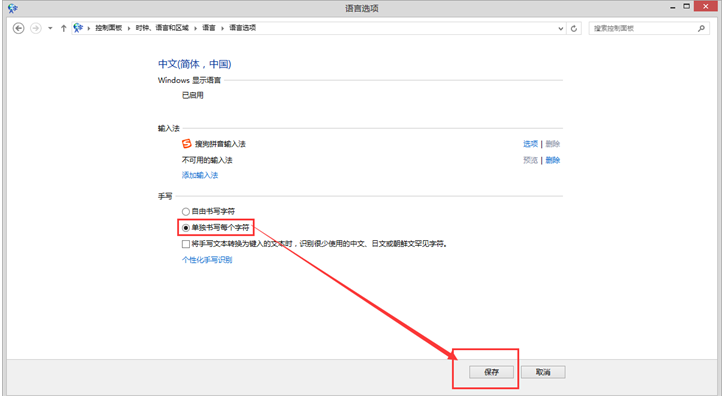This screenshot has height=396, width=723.
Task: Click the control panel icon in address bar
Action: [x=78, y=28]
